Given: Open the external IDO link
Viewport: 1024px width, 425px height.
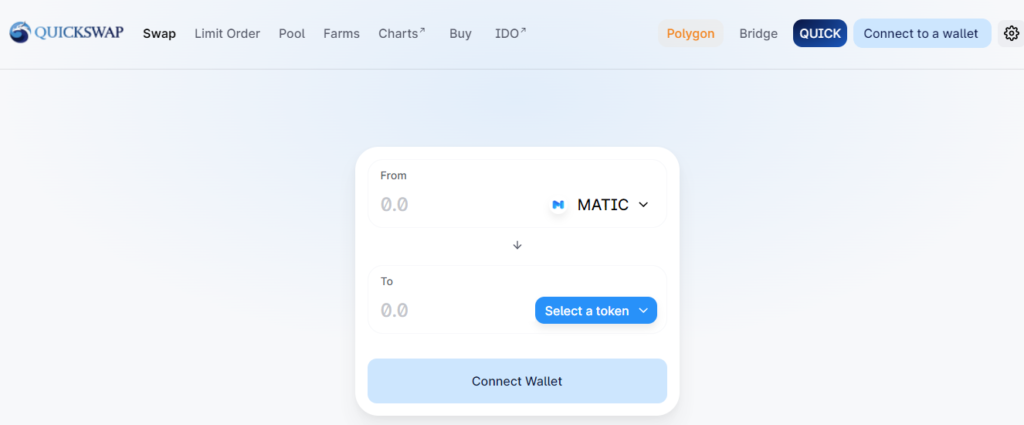Looking at the screenshot, I should (x=511, y=33).
